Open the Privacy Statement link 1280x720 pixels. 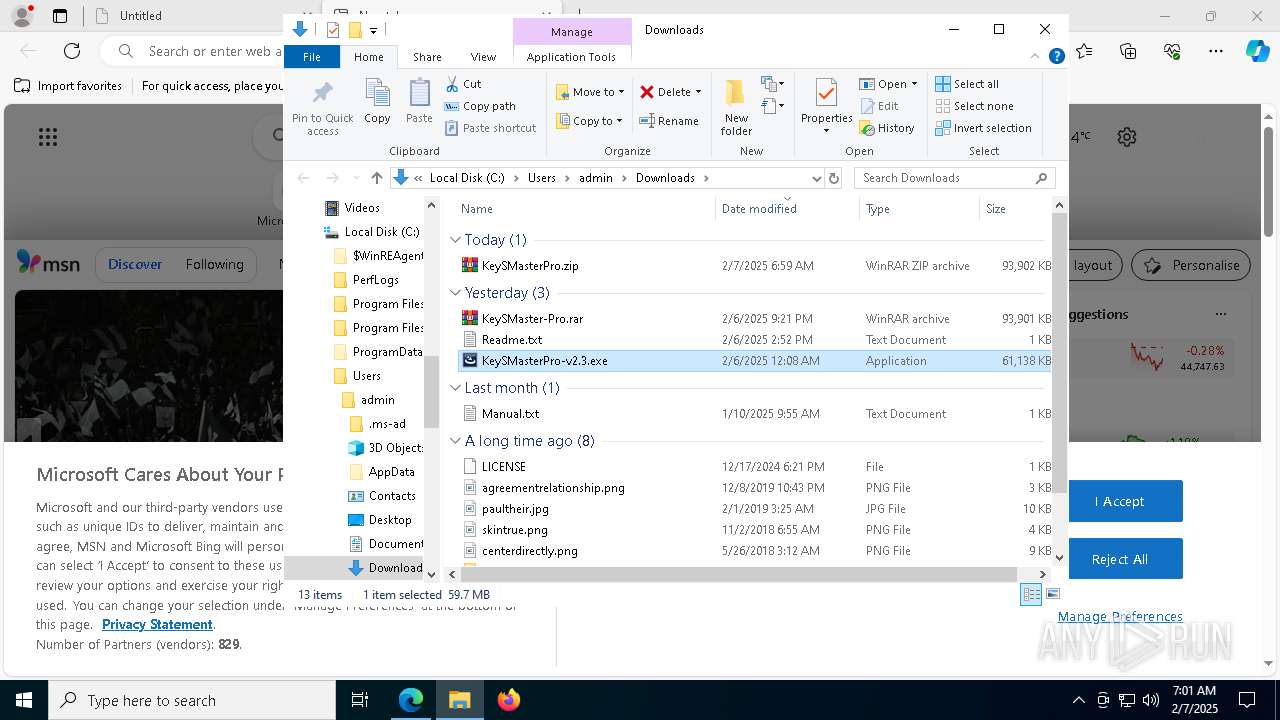click(157, 624)
